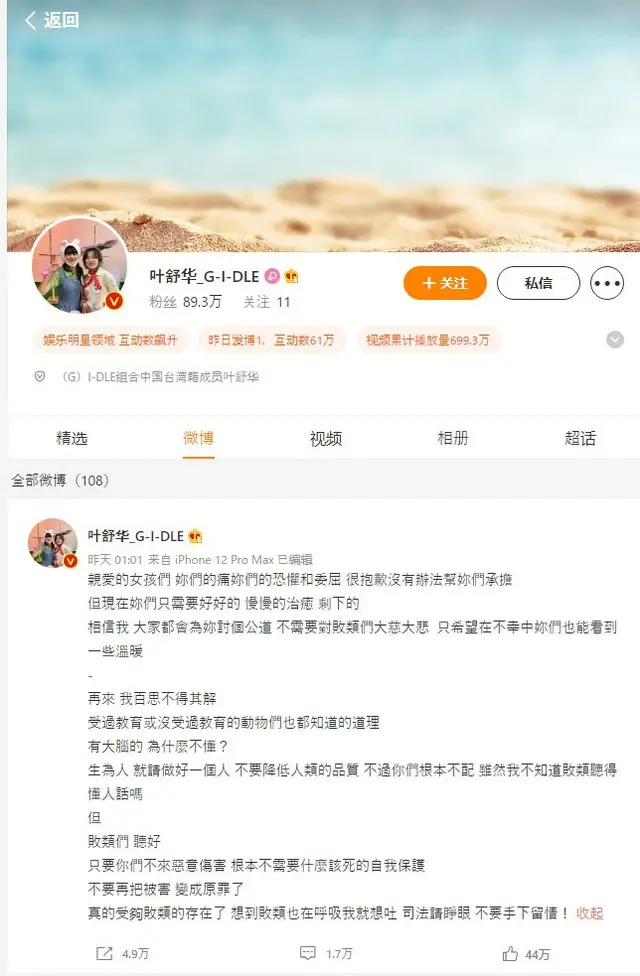This screenshot has height=976, width=640.
Task: Open the 视频 tab
Action: pyautogui.click(x=326, y=438)
